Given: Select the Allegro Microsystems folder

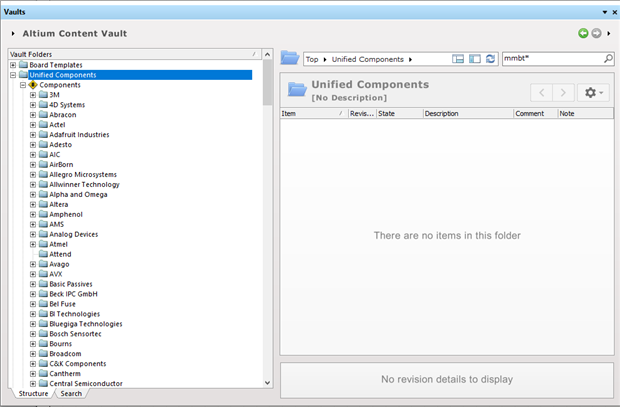Looking at the screenshot, I should [x=83, y=174].
